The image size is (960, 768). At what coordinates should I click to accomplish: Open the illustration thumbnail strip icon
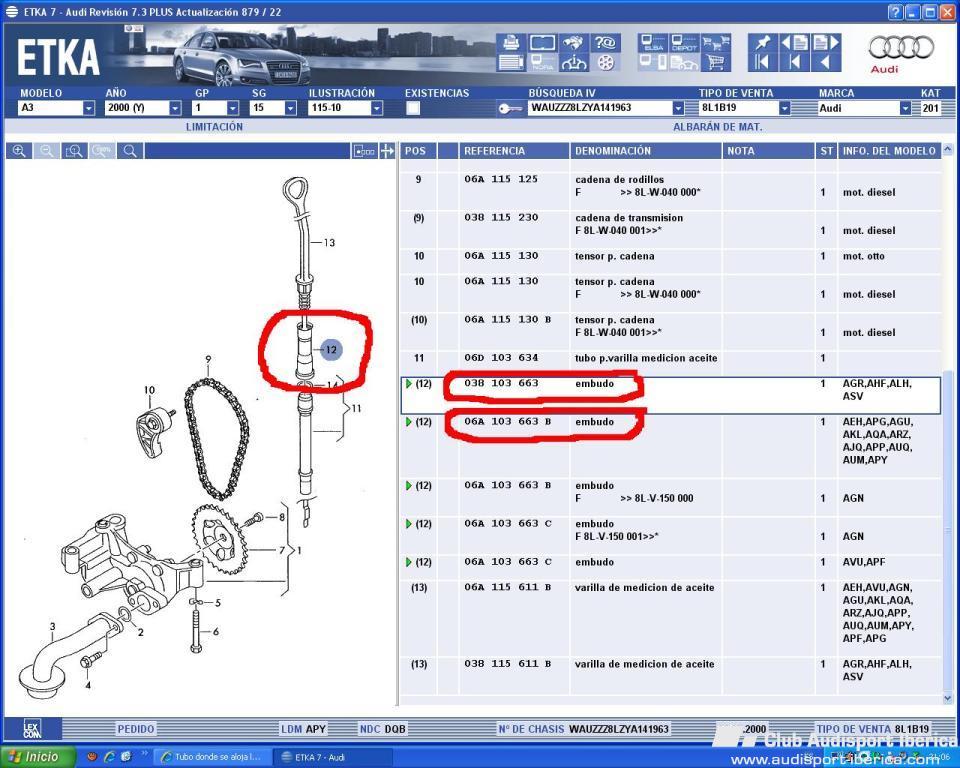[364, 151]
